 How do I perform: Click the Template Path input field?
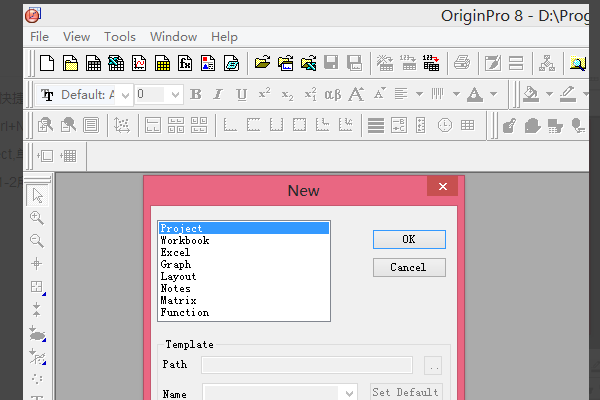tap(307, 365)
